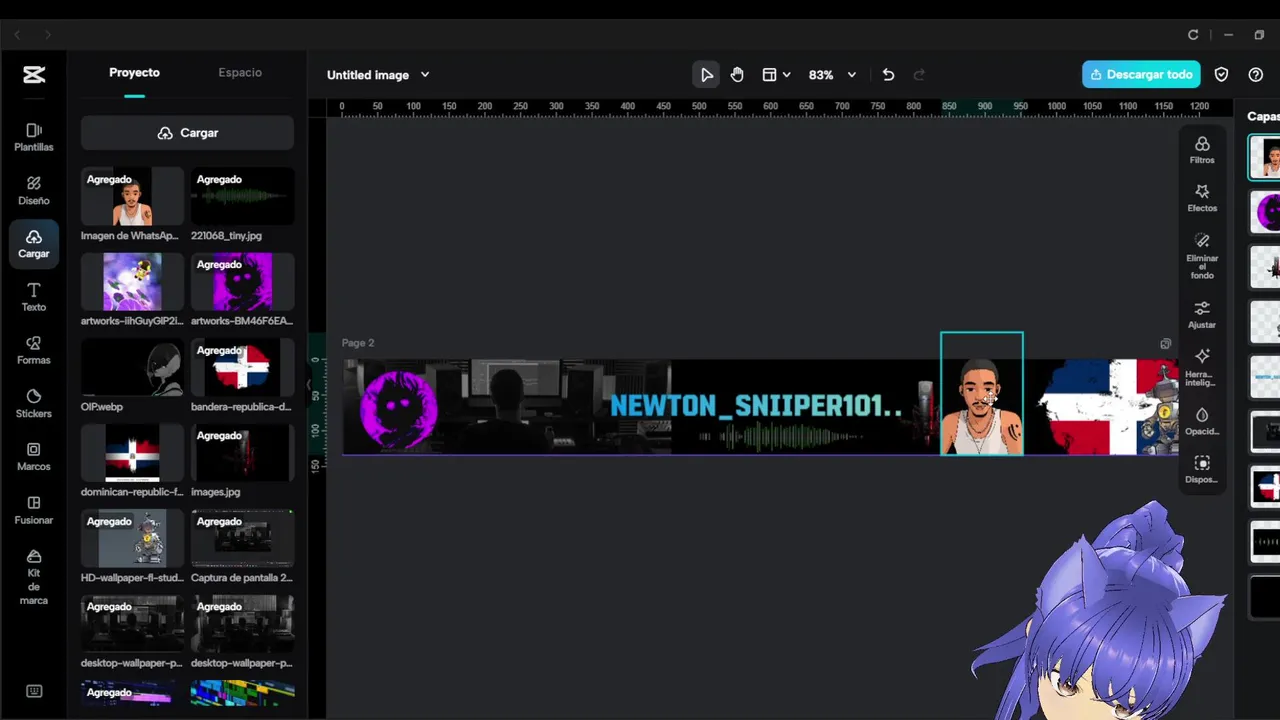Switch to the Espacio tab
The height and width of the screenshot is (720, 1280).
[240, 73]
